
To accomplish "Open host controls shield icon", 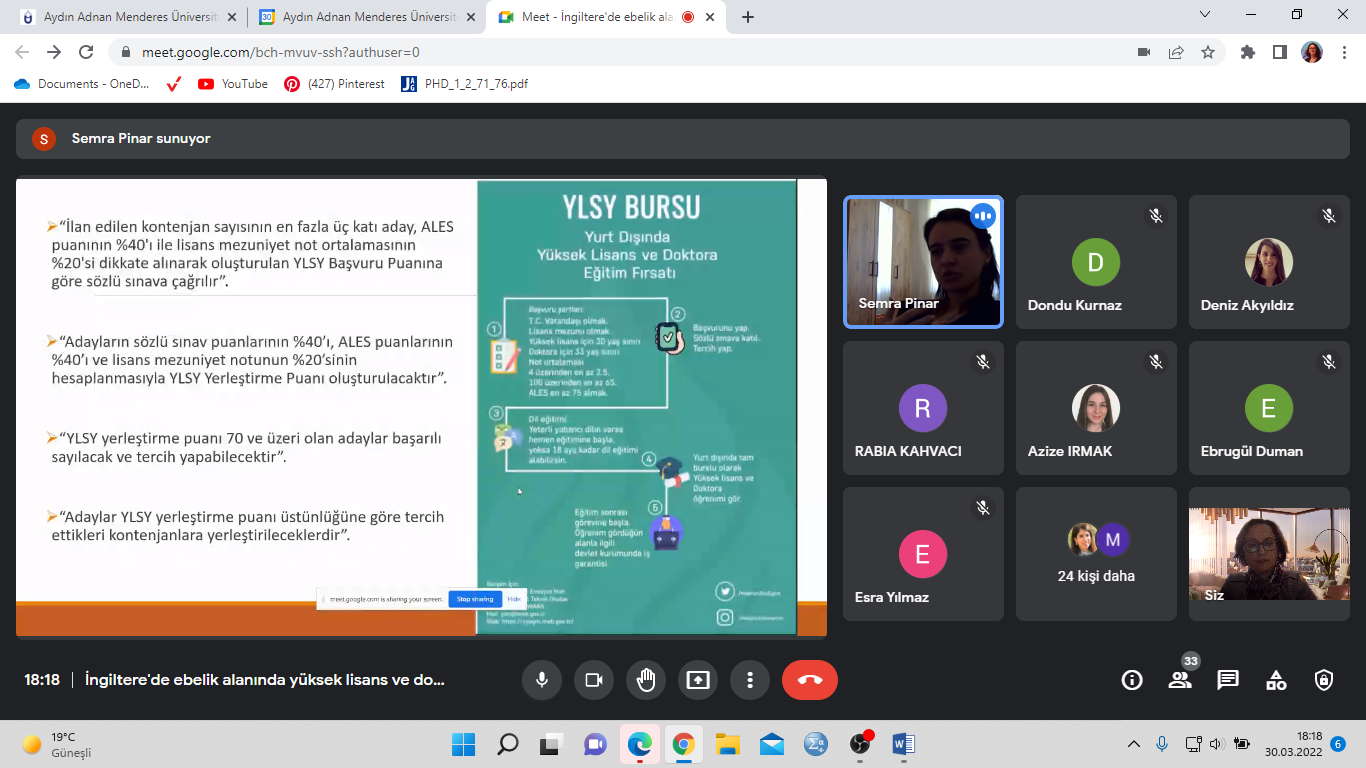I will click(1324, 680).
